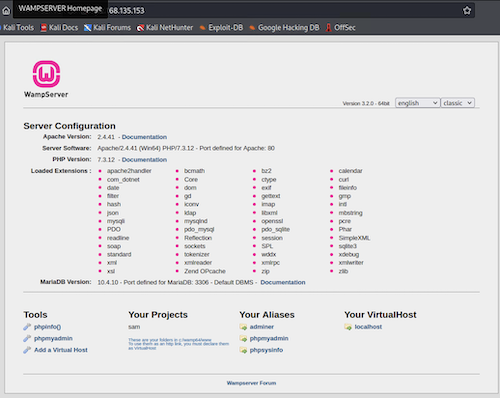Click the WampServer logo
Screen dimensions: 500x398
(x=46, y=79)
